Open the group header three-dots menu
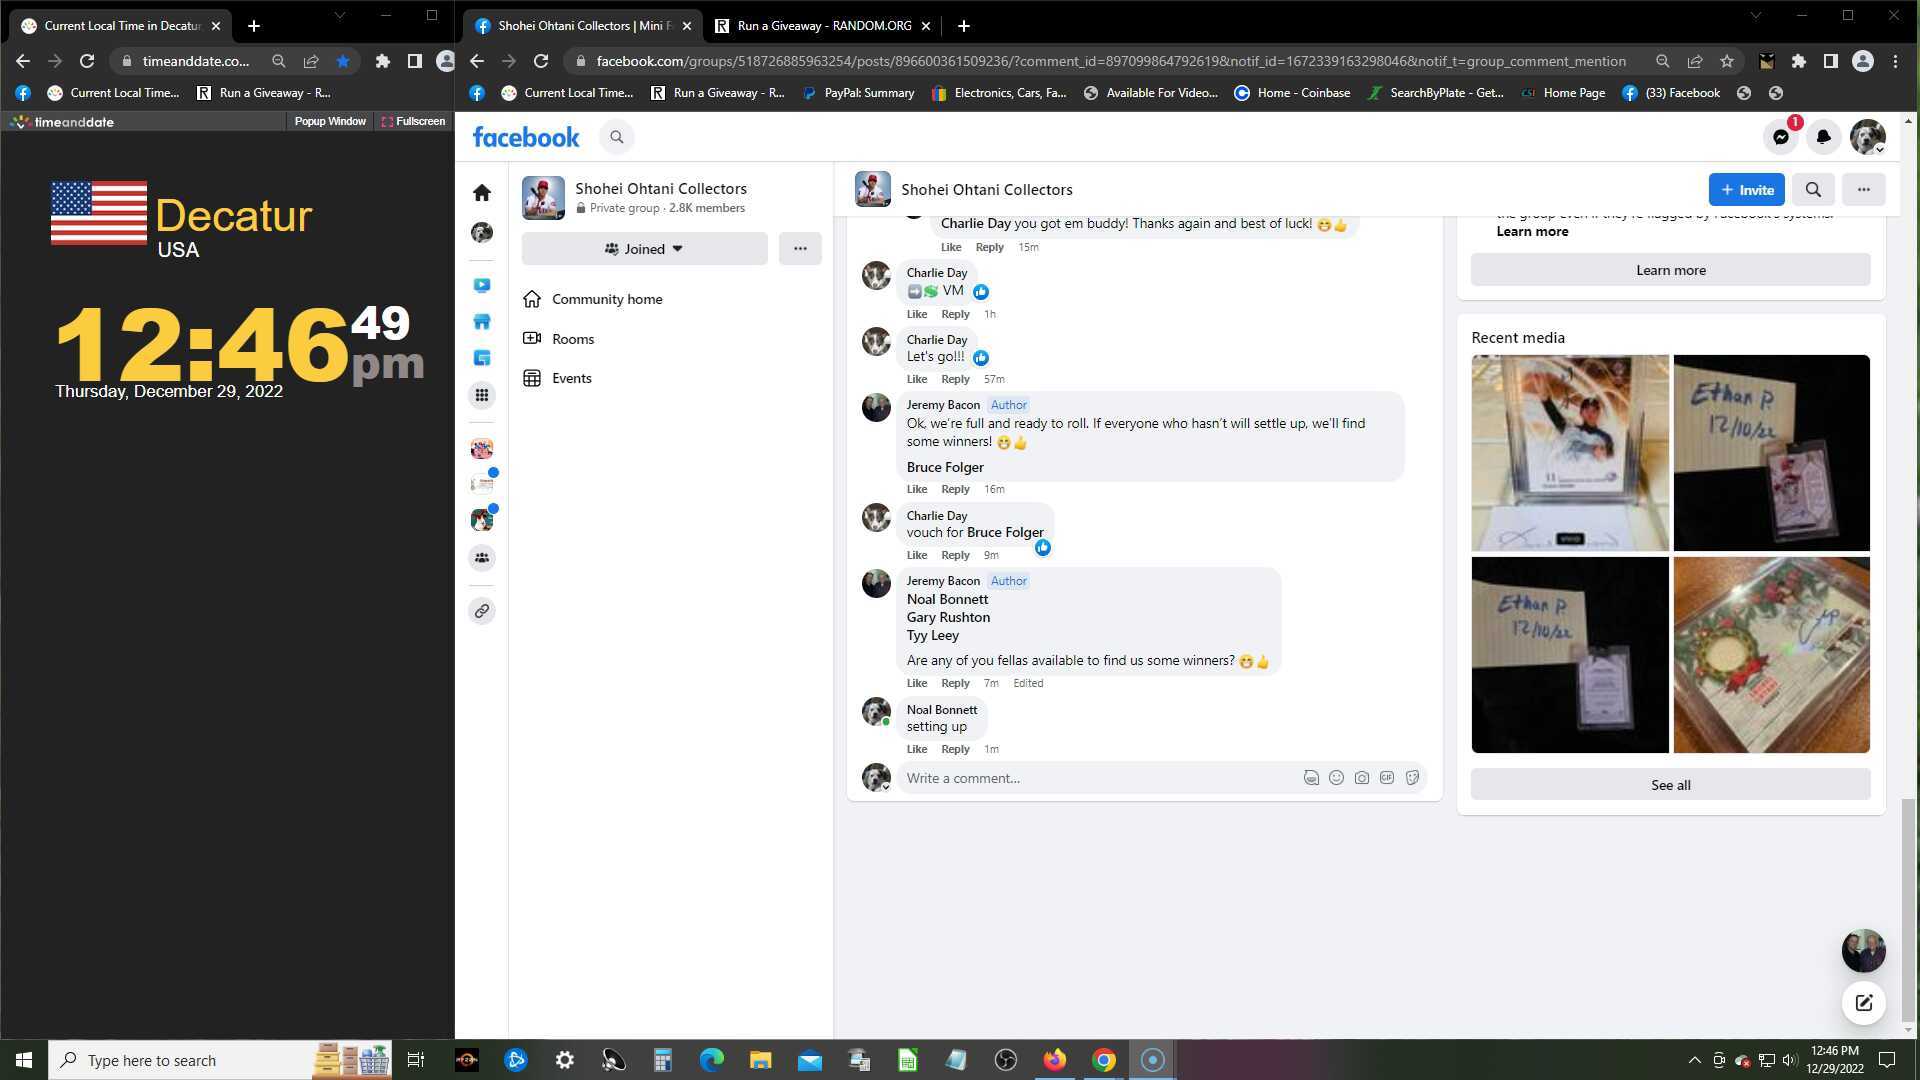1920x1080 pixels. [x=1863, y=189]
